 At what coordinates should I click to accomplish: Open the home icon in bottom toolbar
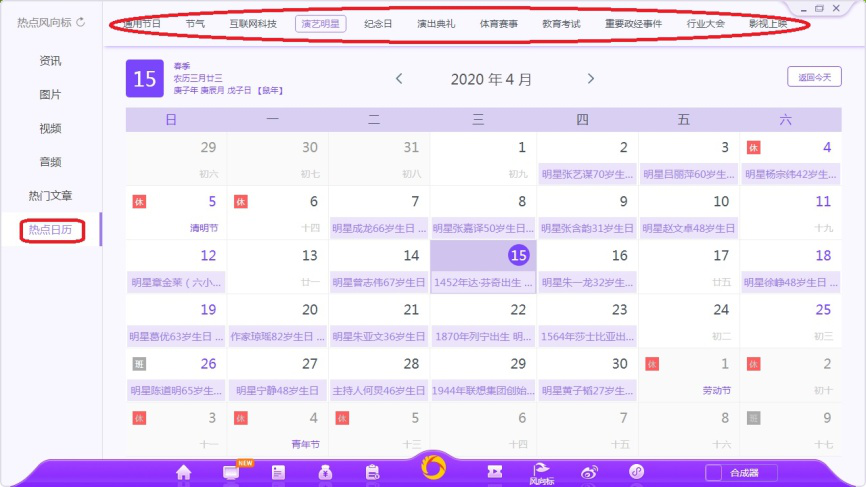click(x=184, y=473)
